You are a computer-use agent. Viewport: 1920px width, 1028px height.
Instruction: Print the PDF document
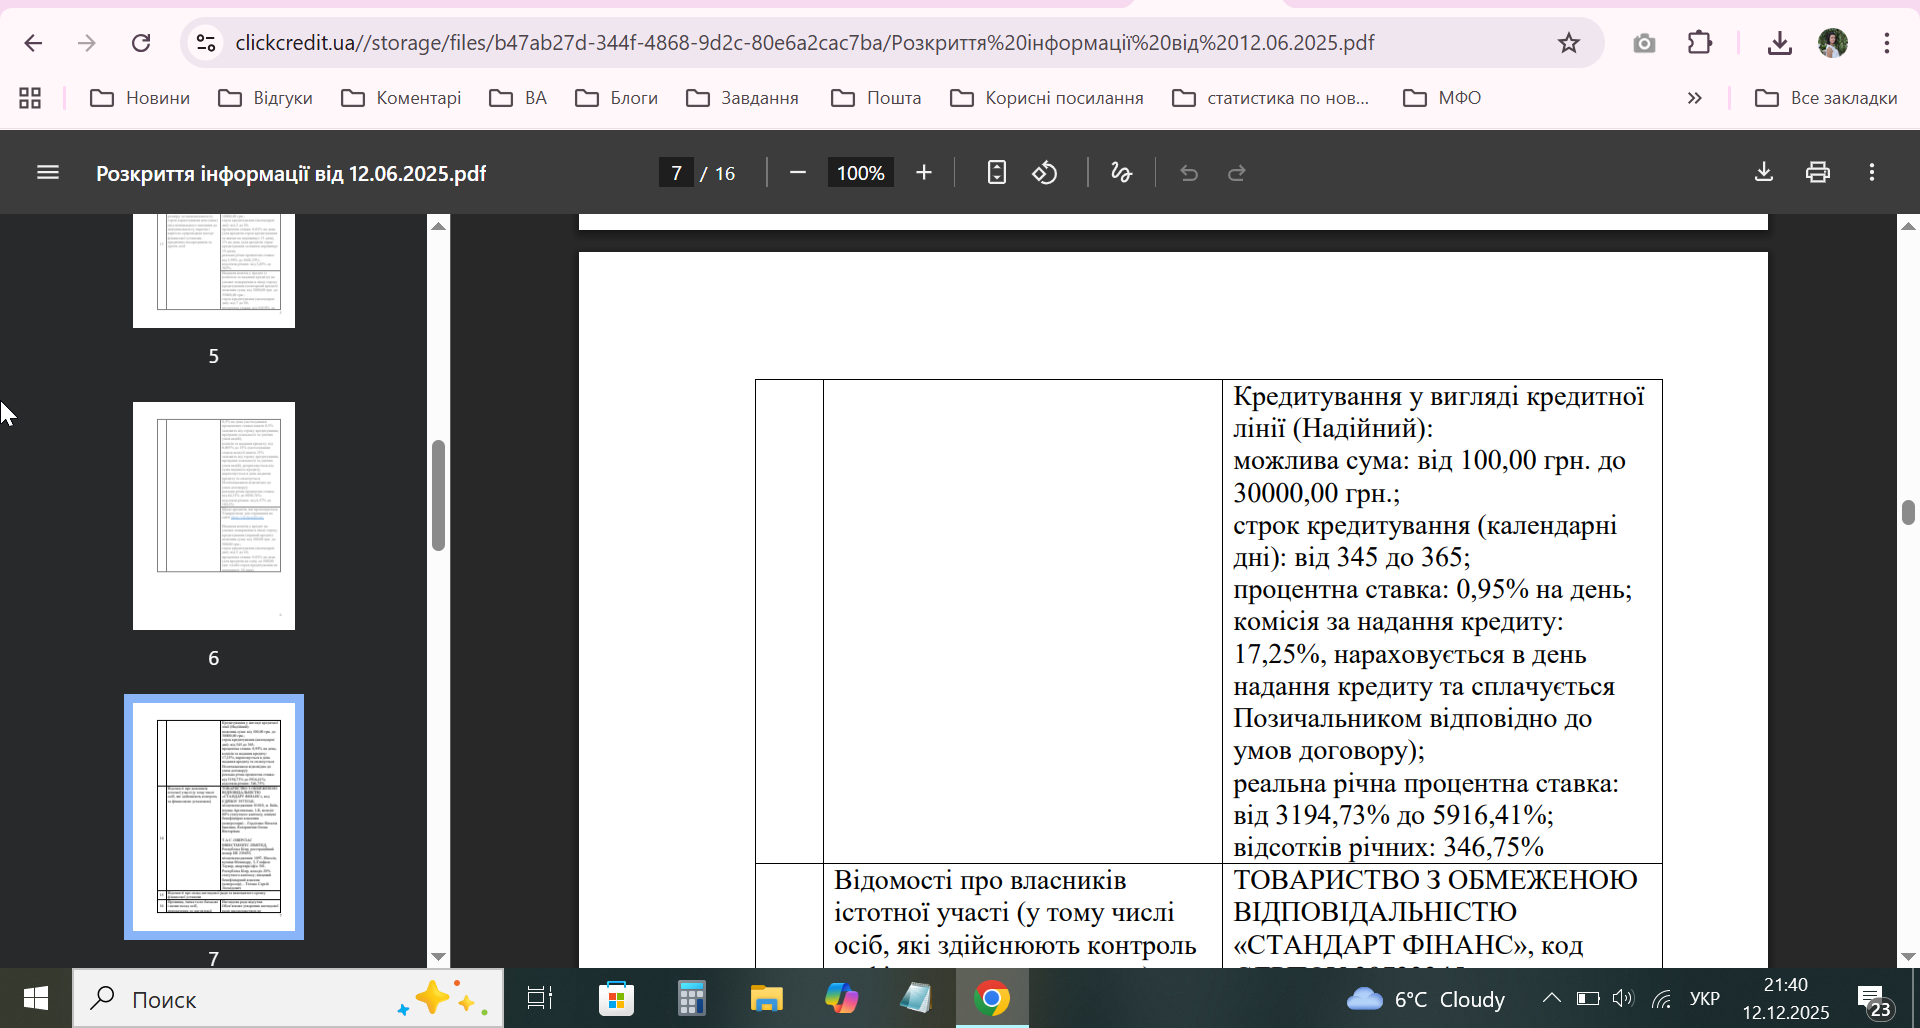tap(1818, 172)
